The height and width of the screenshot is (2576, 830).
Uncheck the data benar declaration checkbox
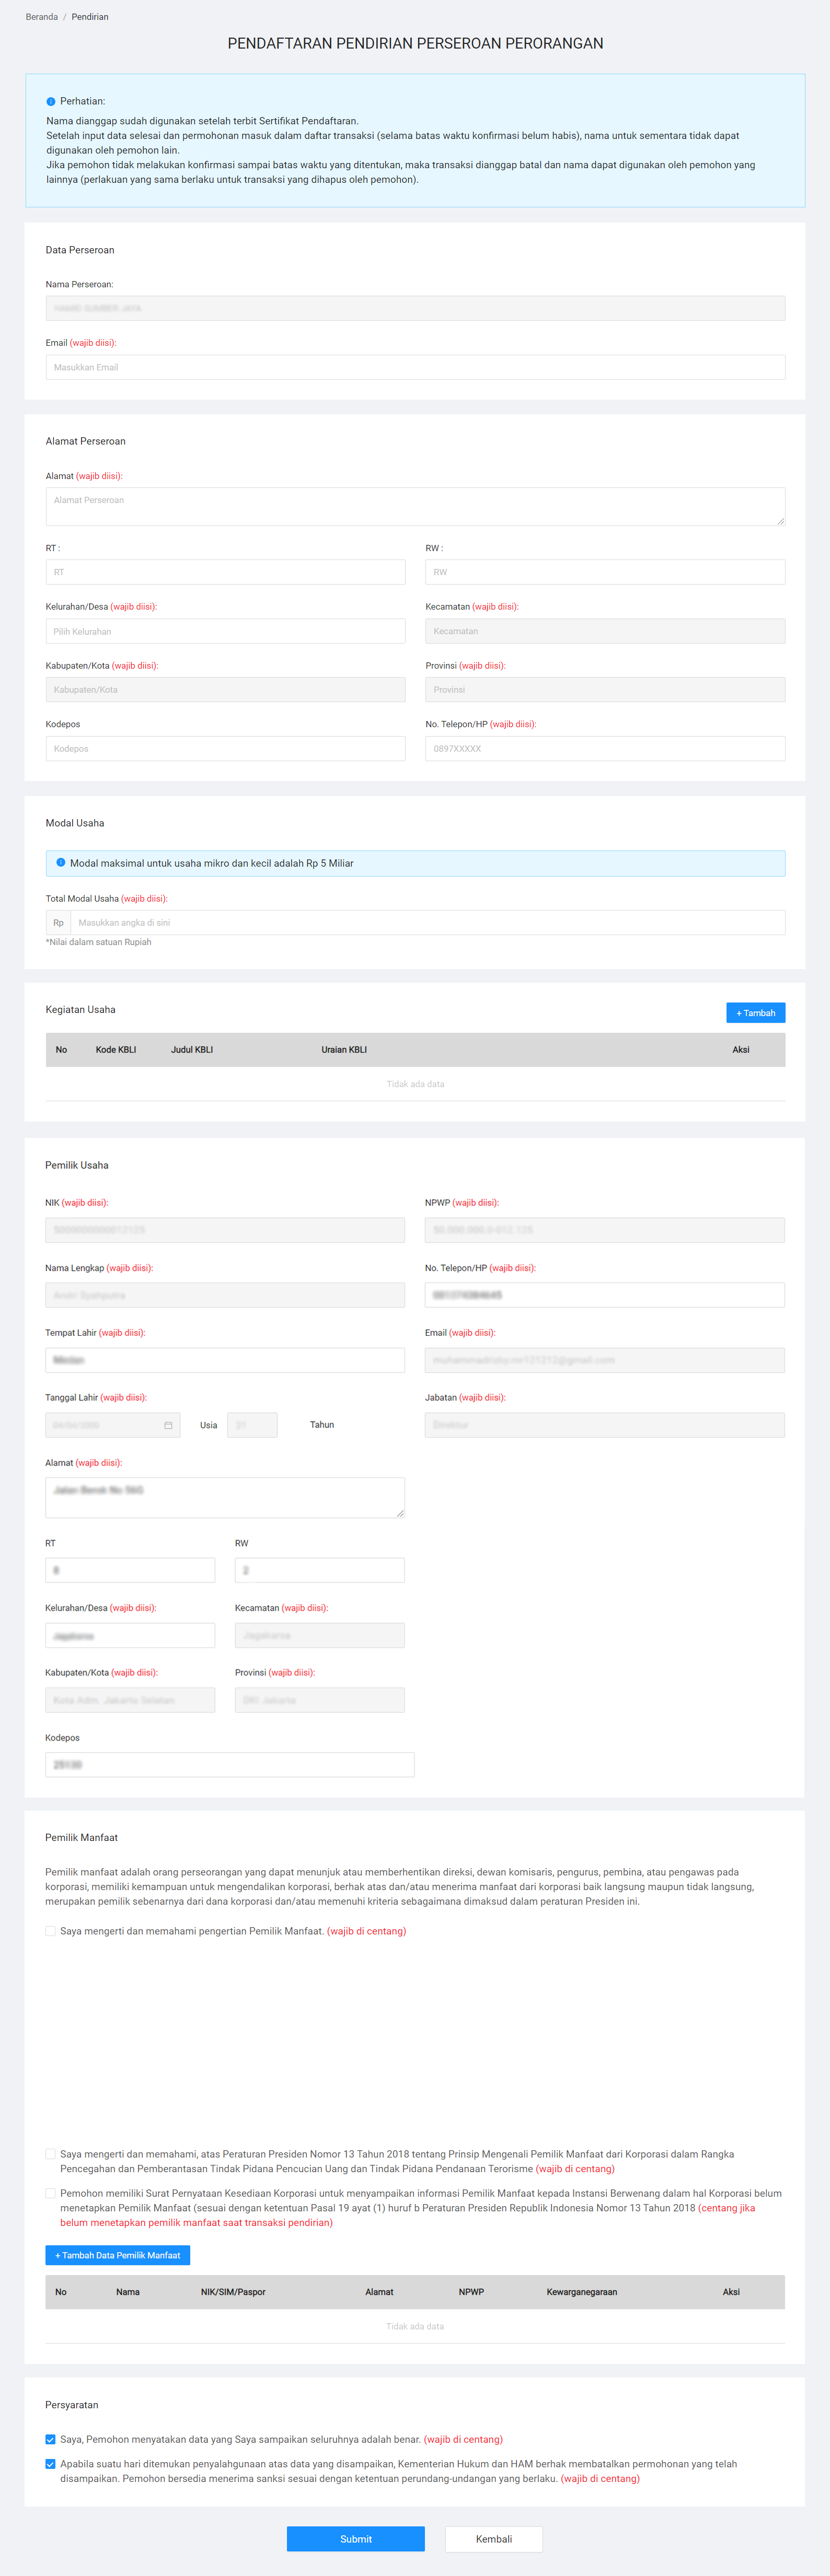(50, 2439)
